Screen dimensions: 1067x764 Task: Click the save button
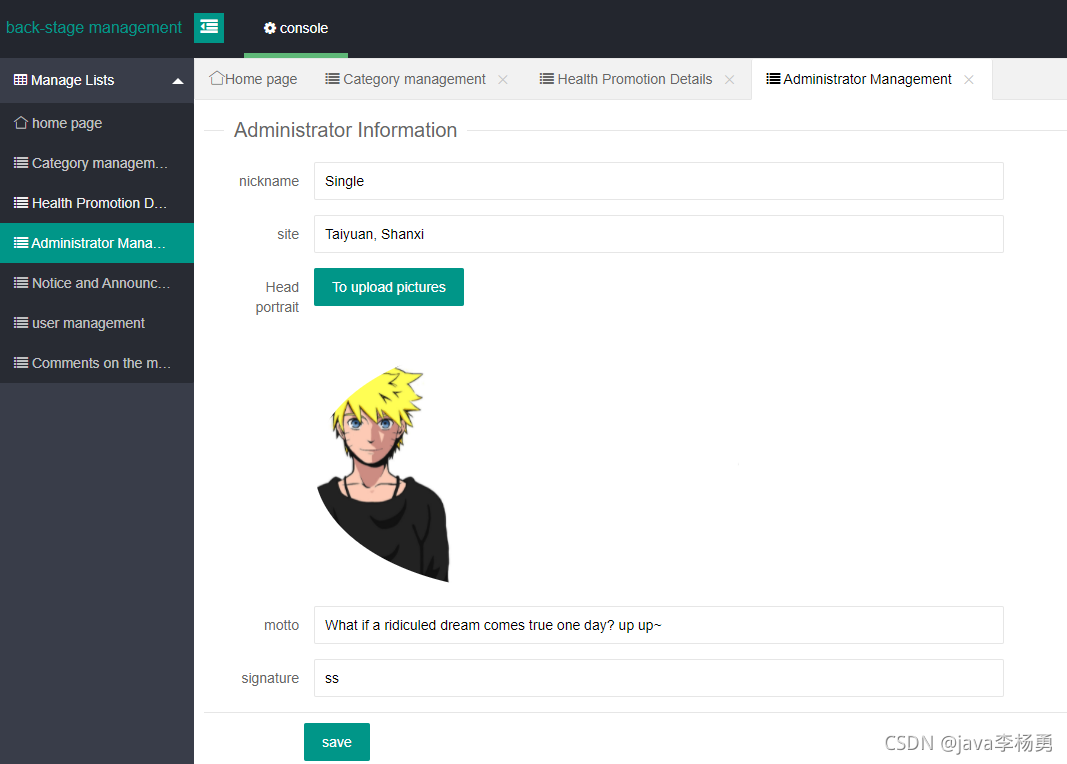point(337,742)
